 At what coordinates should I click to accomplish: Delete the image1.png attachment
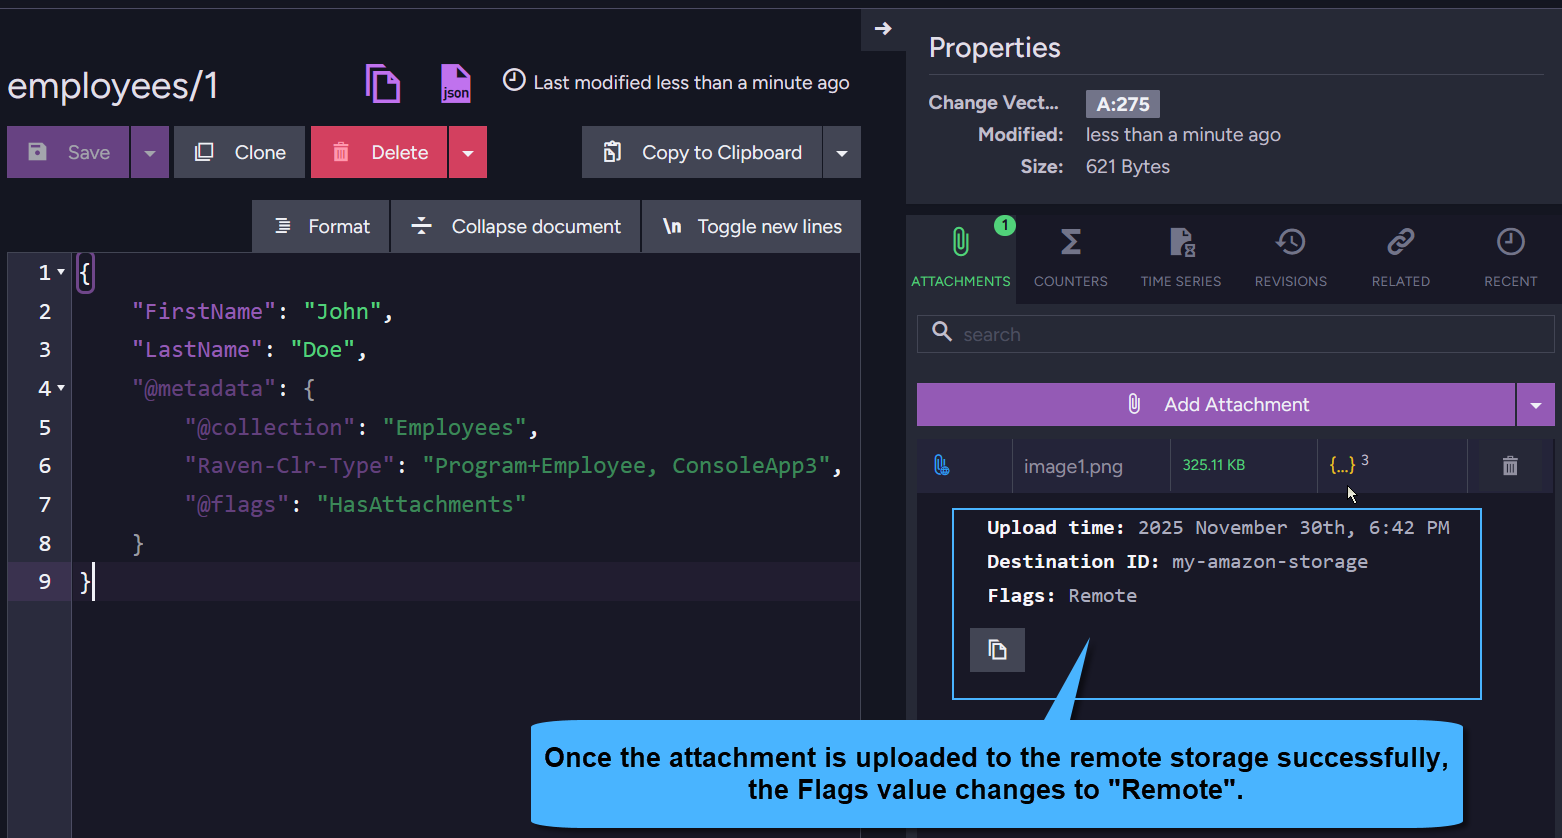pyautogui.click(x=1509, y=464)
